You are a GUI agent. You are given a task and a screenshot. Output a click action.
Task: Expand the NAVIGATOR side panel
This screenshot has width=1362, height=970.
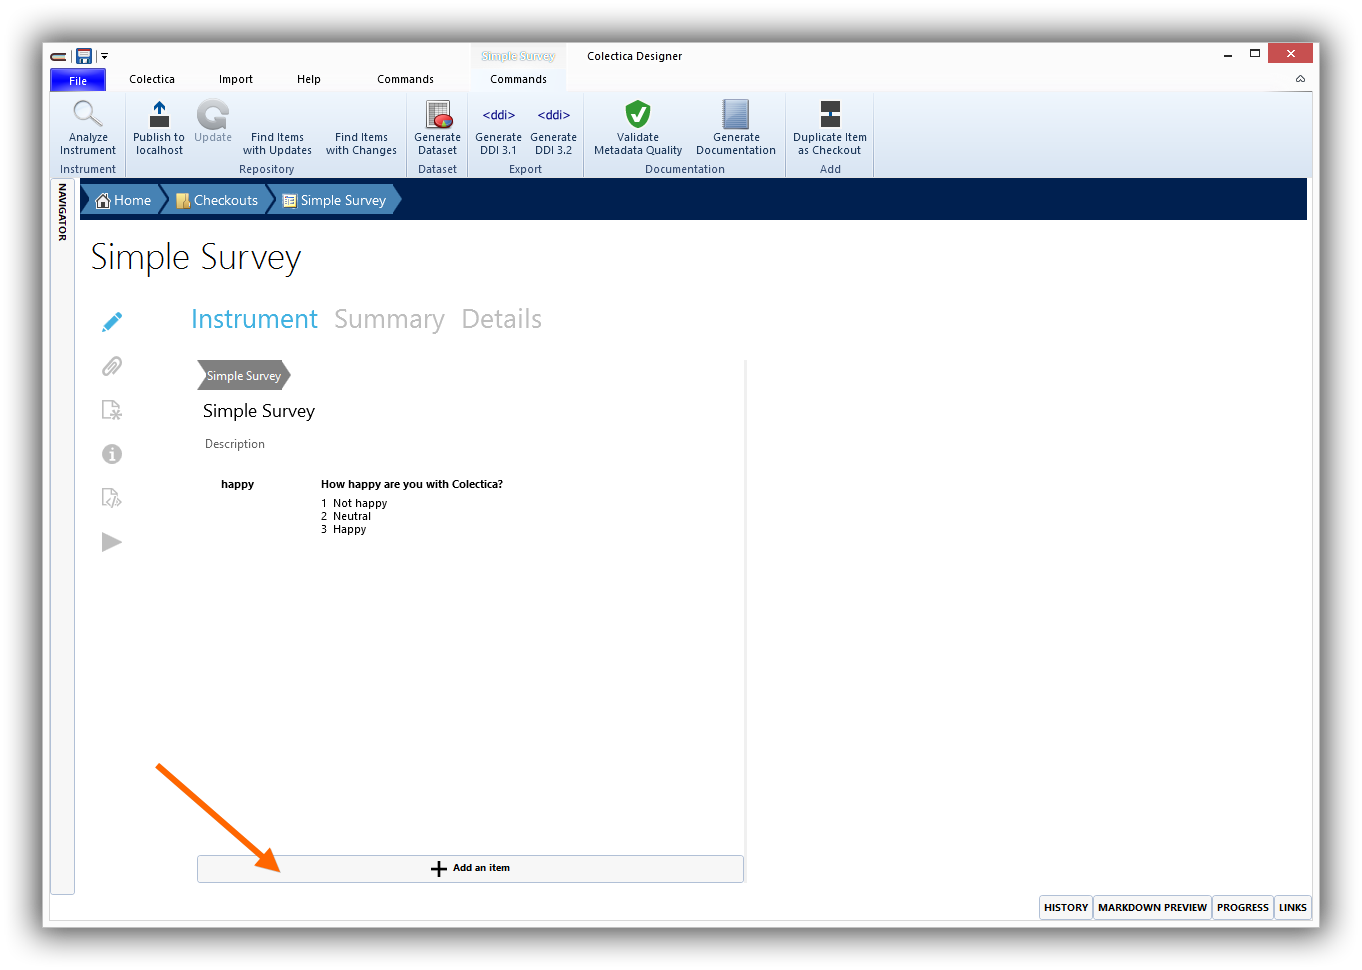pyautogui.click(x=62, y=212)
